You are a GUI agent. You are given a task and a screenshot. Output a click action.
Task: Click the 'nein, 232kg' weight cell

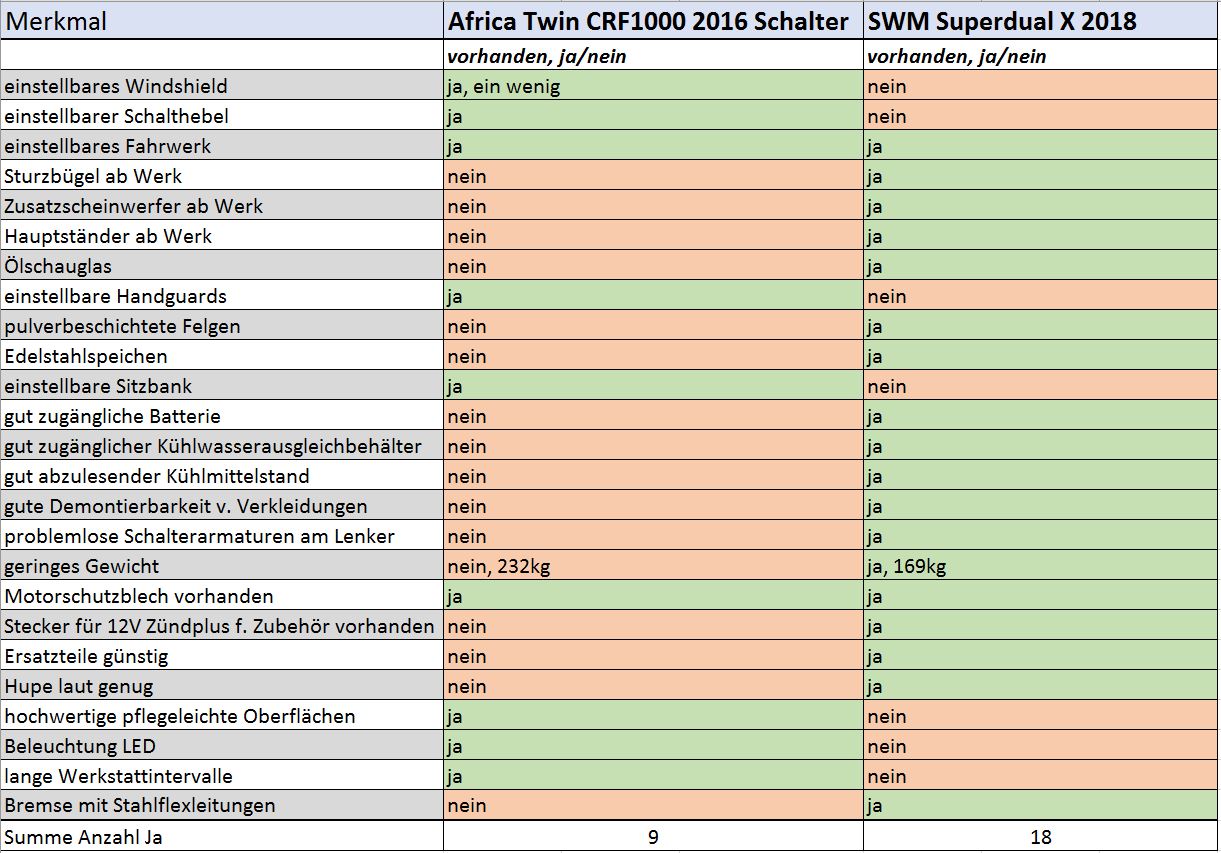(653, 566)
